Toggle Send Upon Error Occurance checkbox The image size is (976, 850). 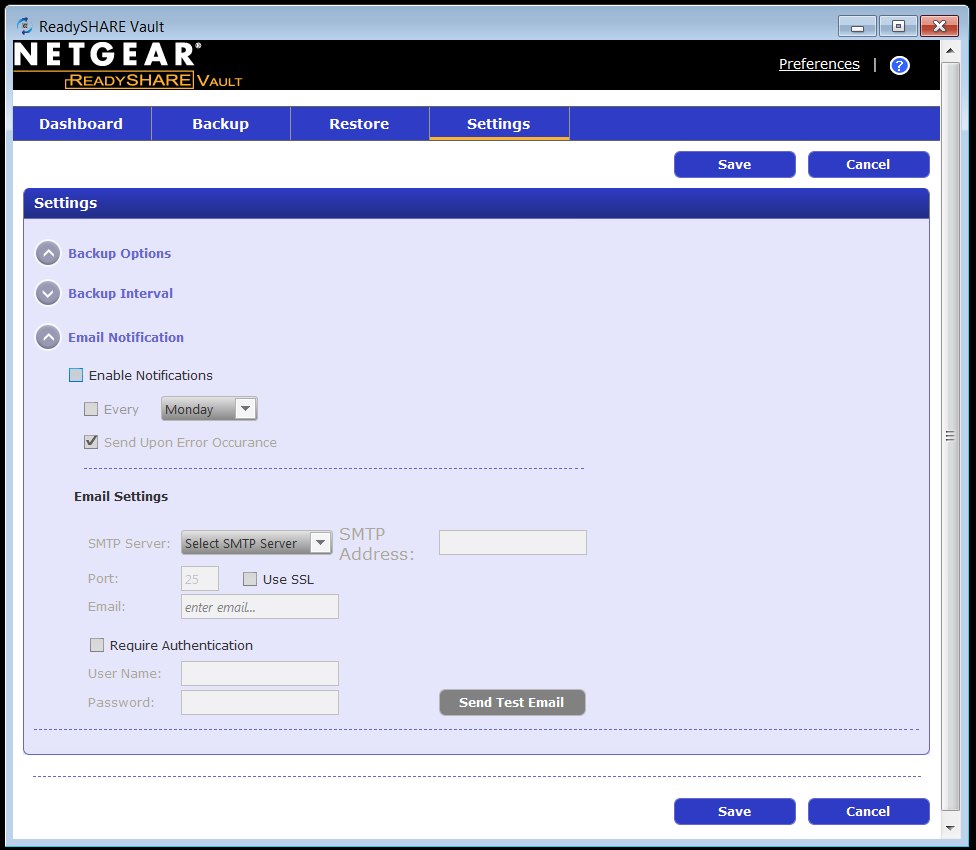coord(91,442)
